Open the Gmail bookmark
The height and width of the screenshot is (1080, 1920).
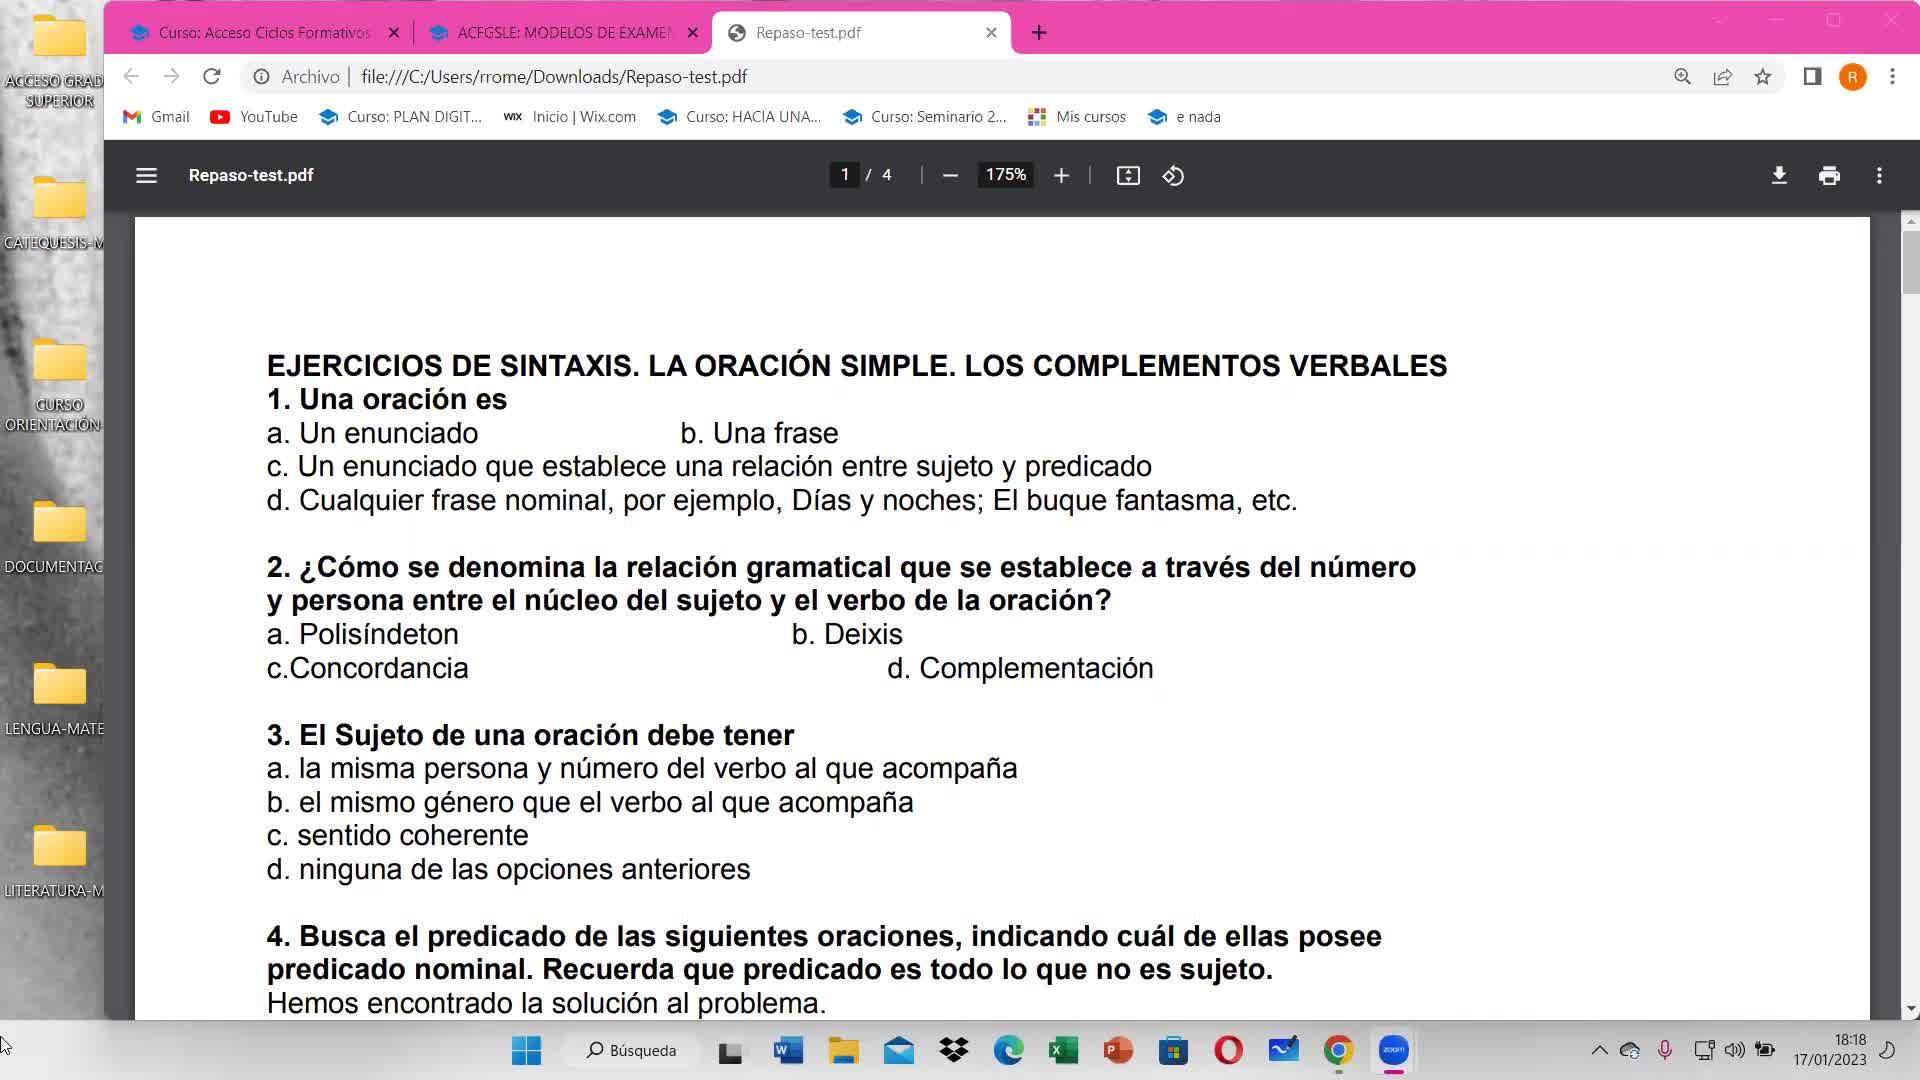(x=156, y=117)
